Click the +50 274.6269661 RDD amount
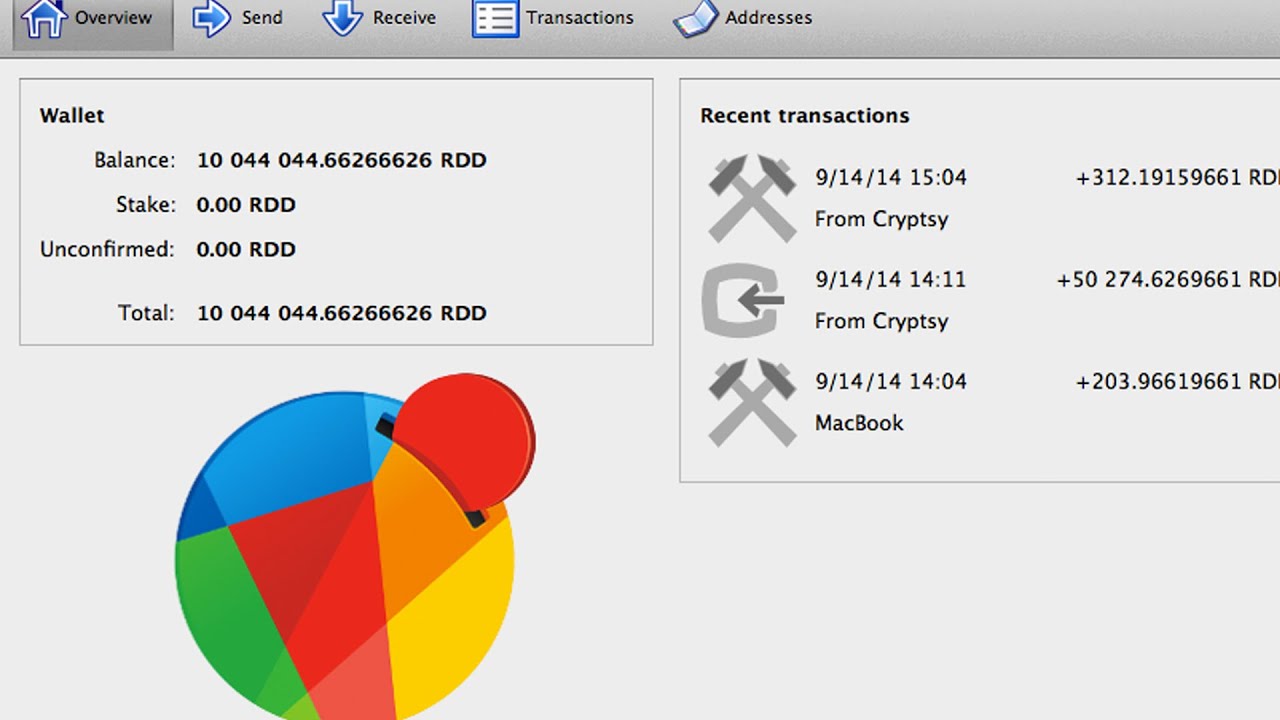Screen dimensions: 1280x720 [1168, 280]
